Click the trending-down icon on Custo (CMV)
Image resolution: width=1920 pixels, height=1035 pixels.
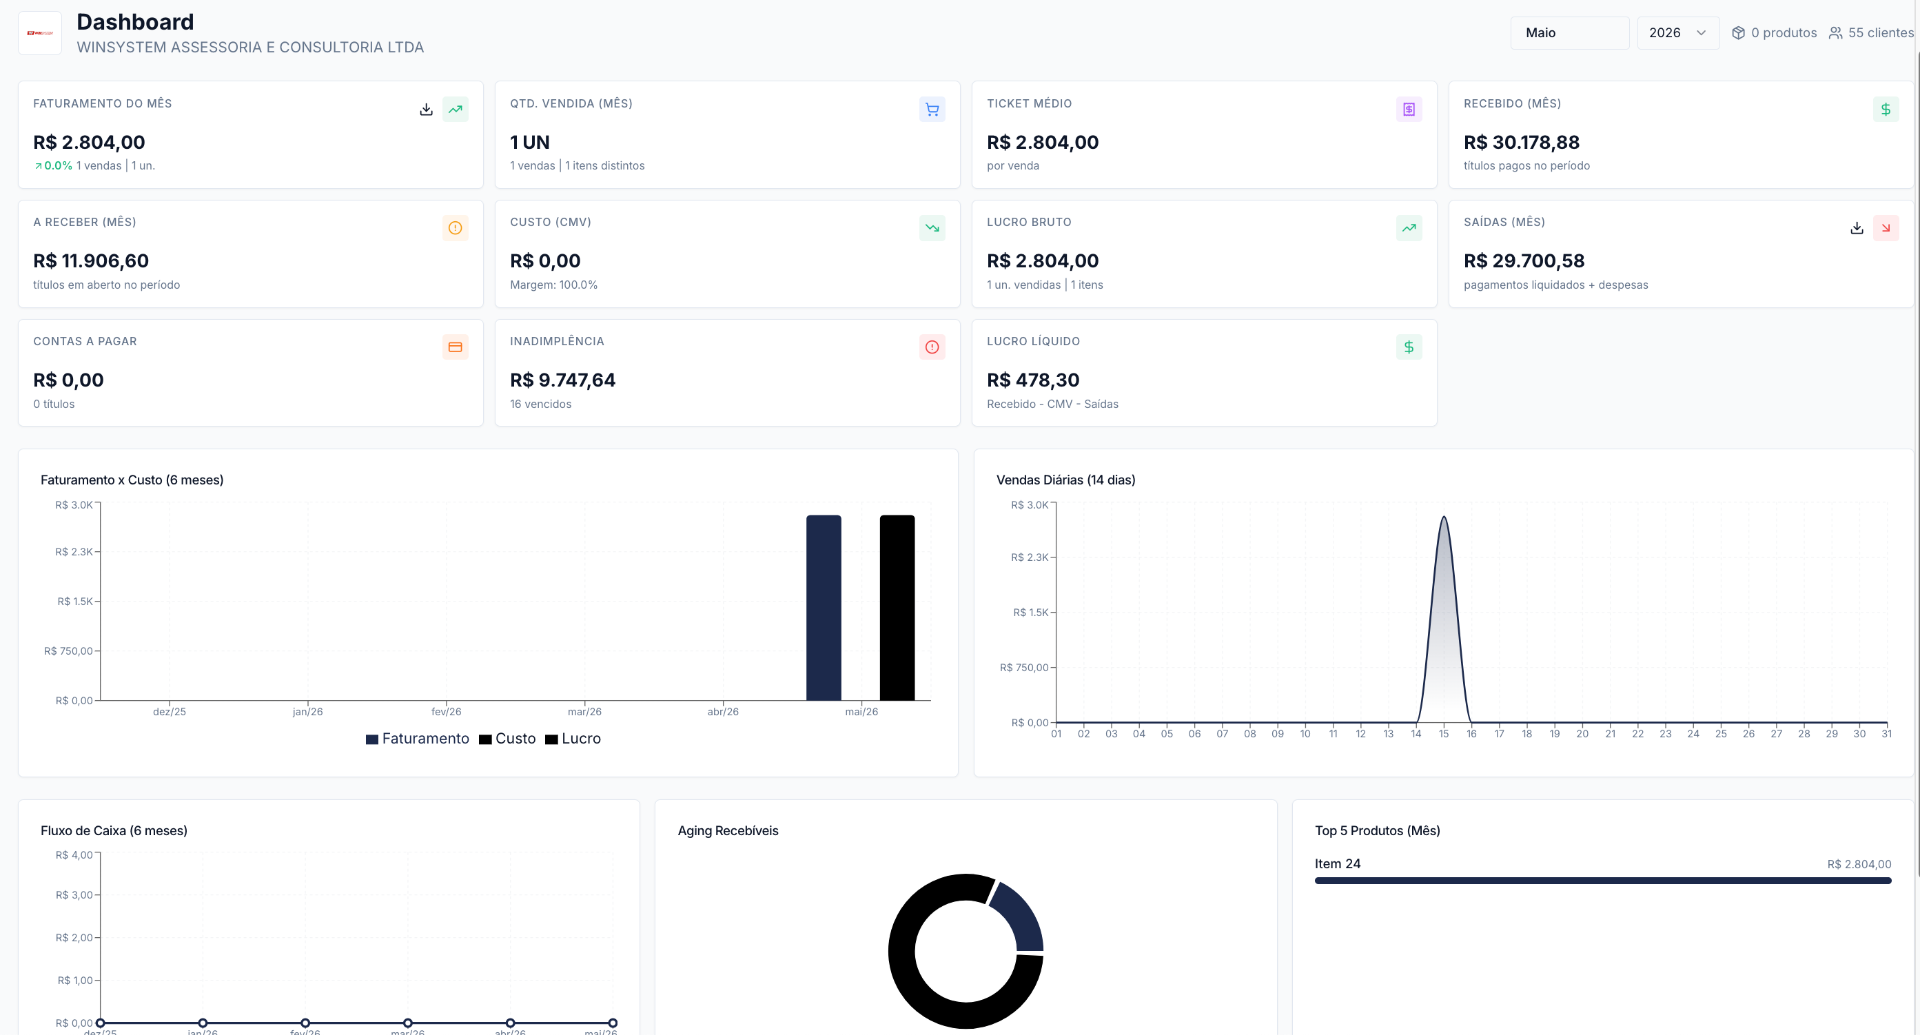coord(932,228)
